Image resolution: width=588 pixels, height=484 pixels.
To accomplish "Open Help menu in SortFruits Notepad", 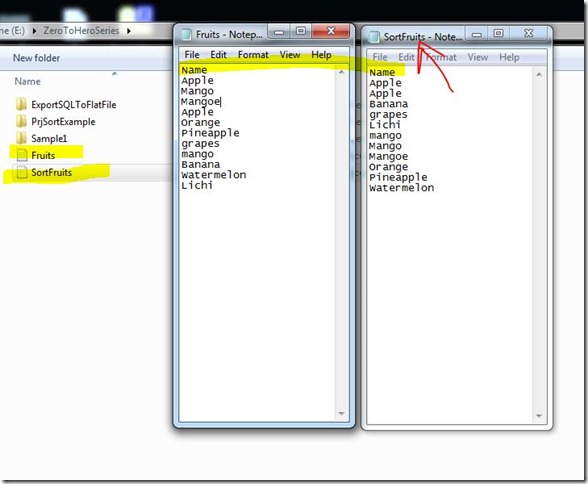I will click(x=509, y=57).
